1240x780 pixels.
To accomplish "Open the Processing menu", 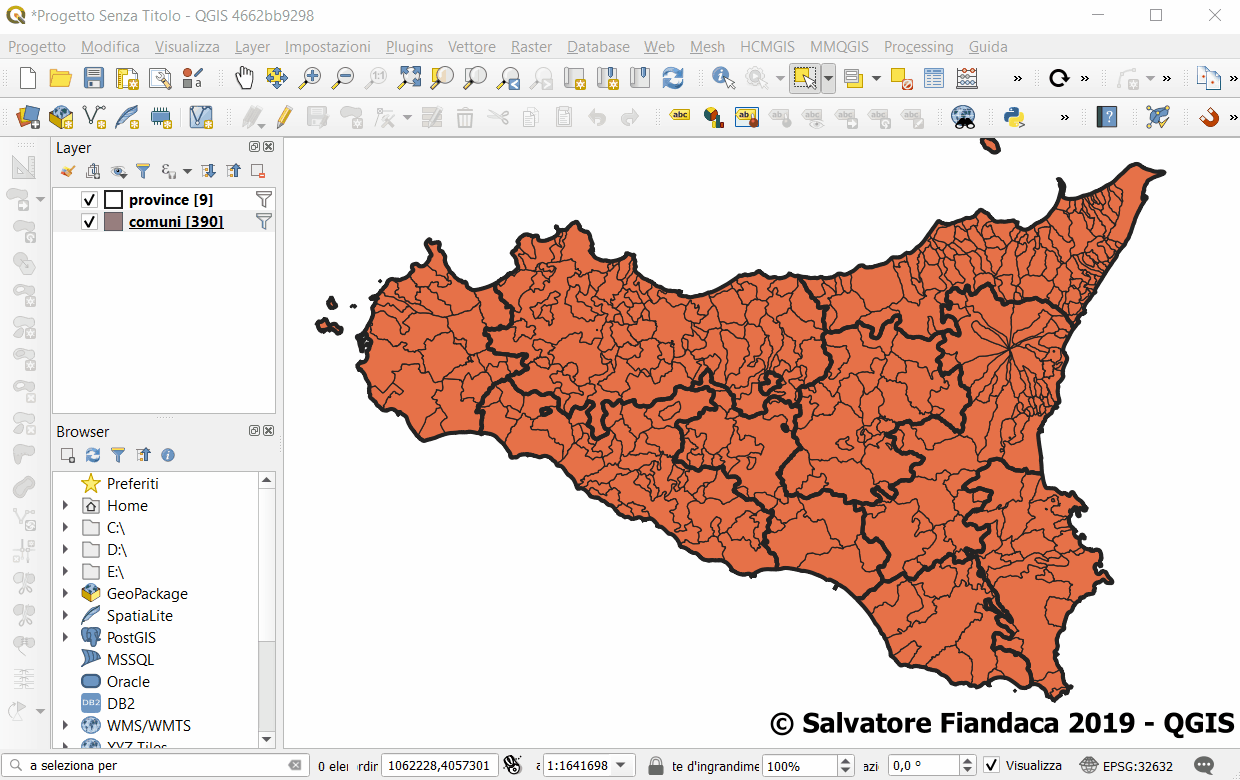I will pyautogui.click(x=918, y=47).
